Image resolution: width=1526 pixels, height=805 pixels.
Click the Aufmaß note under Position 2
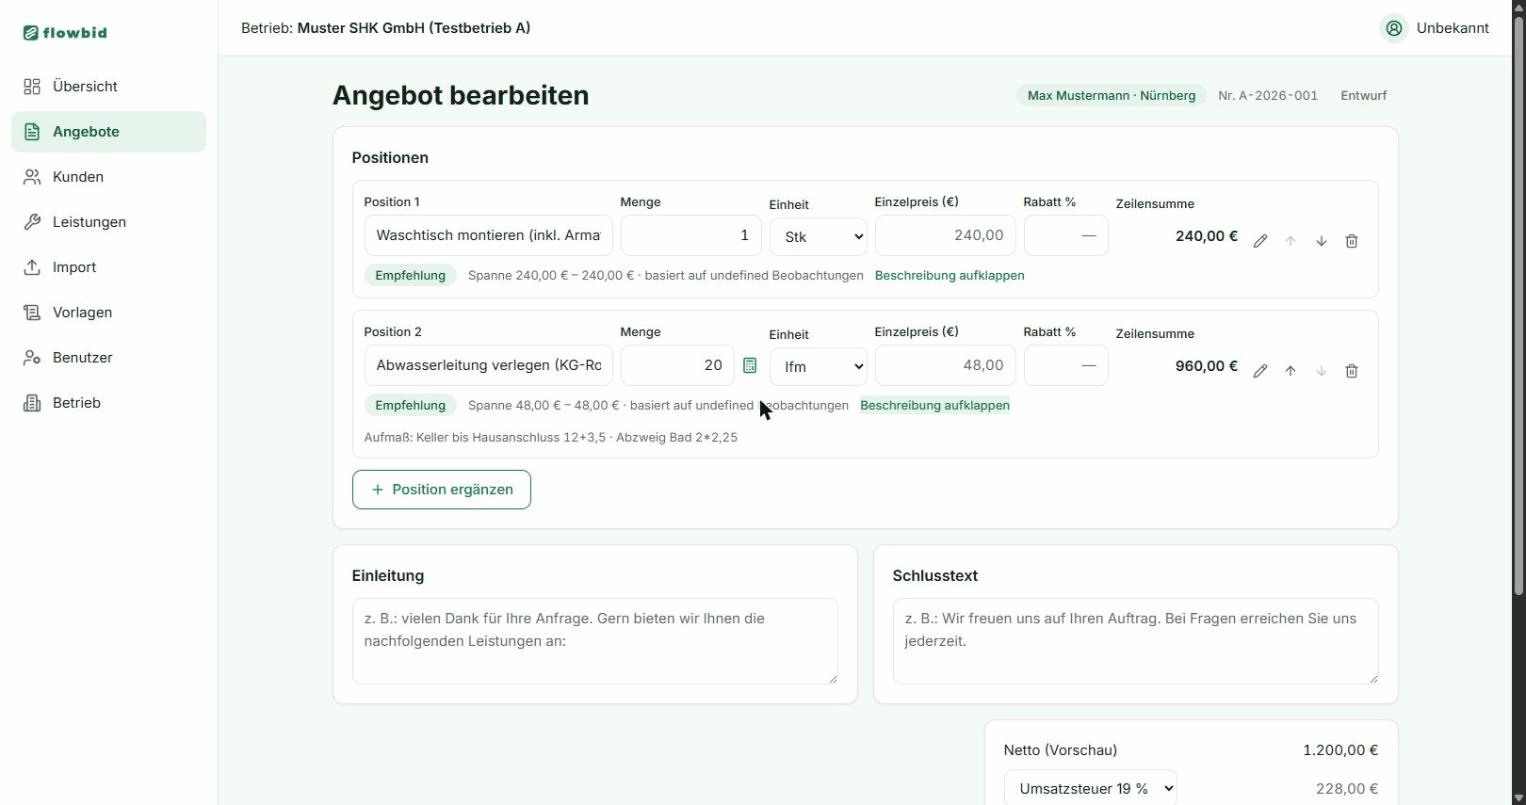pos(551,437)
